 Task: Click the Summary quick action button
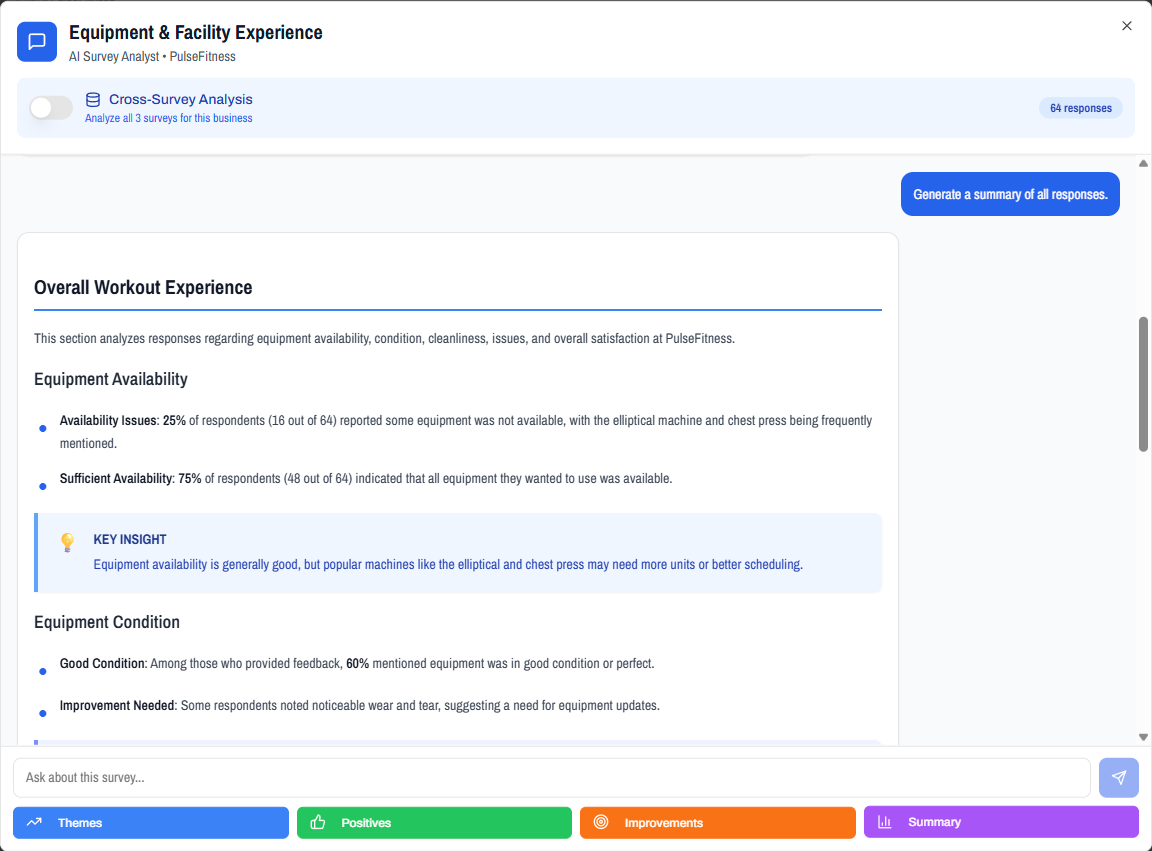1001,822
